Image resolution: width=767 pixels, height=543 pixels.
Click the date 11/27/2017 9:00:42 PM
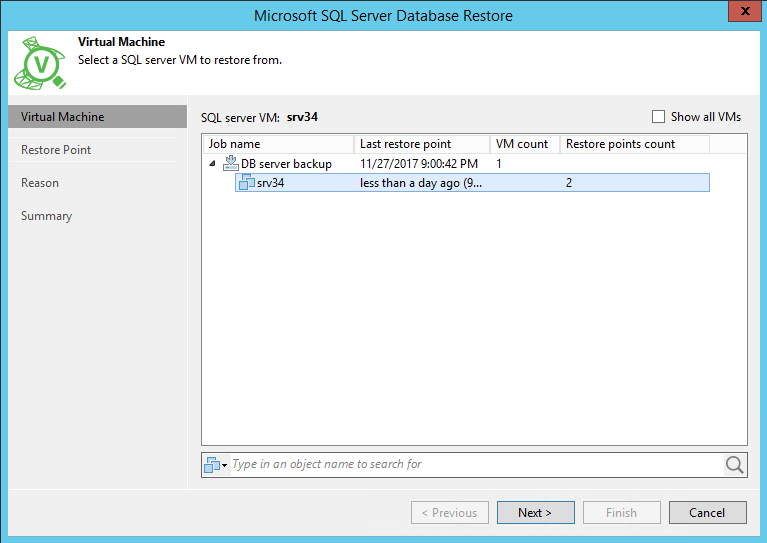(419, 163)
